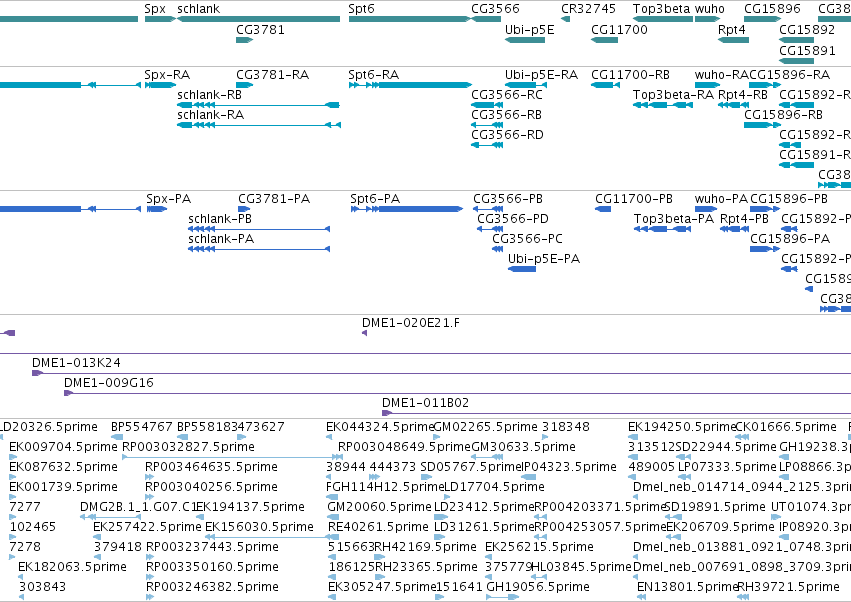Select the Top3beta-RA transcript label
Image resolution: width=851 pixels, height=602 pixels.
[673, 95]
